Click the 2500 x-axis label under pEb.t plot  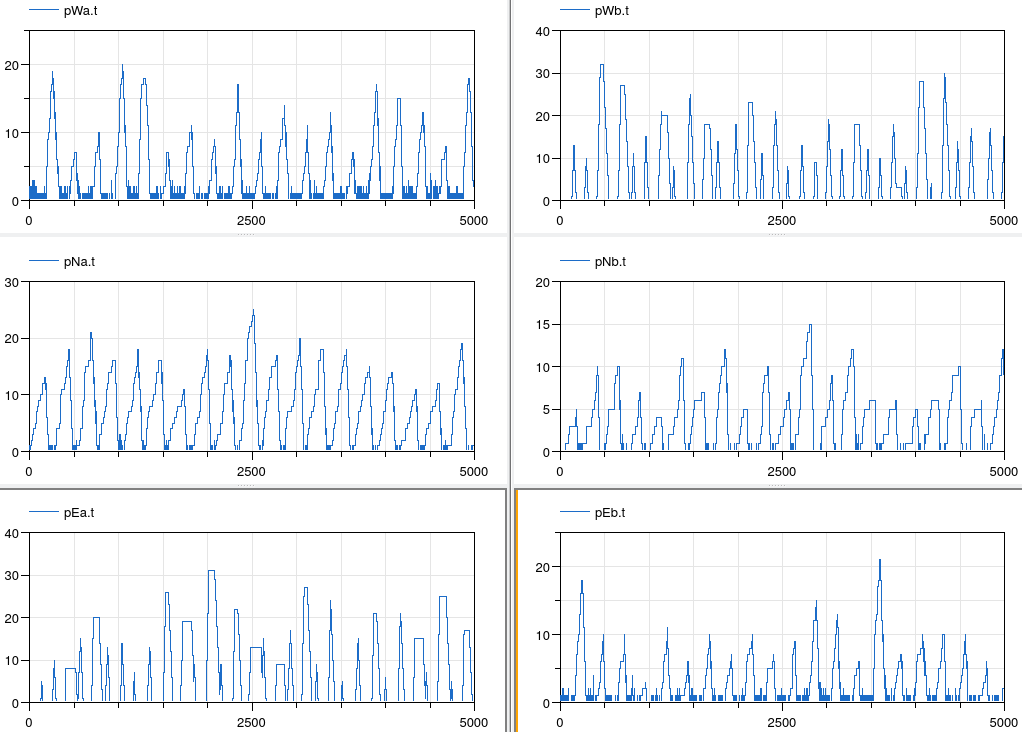[x=782, y=723]
